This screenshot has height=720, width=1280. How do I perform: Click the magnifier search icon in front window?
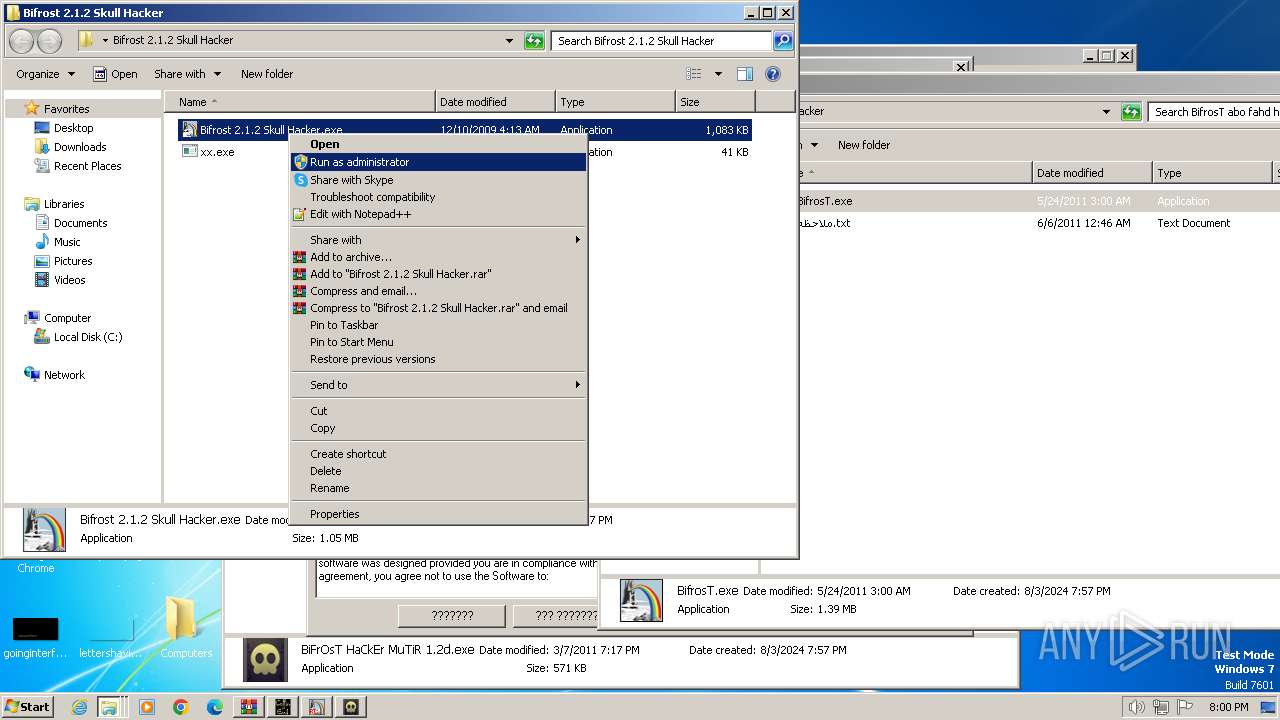point(783,41)
